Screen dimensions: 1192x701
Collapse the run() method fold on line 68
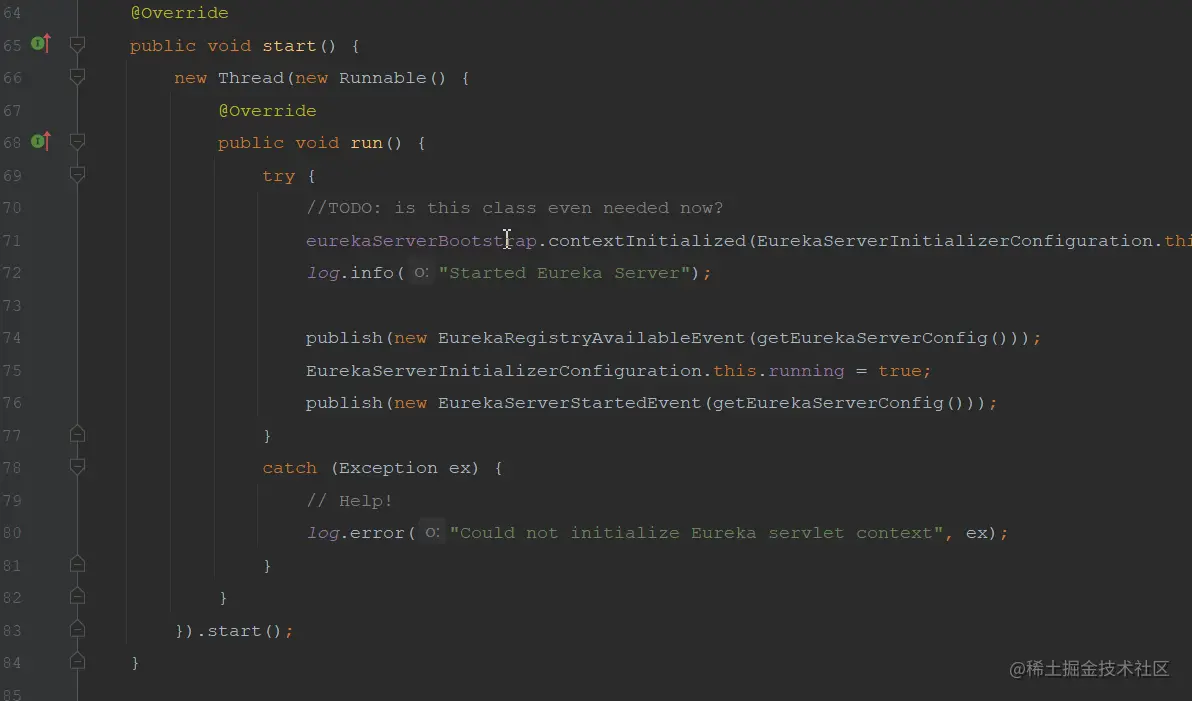click(77, 142)
